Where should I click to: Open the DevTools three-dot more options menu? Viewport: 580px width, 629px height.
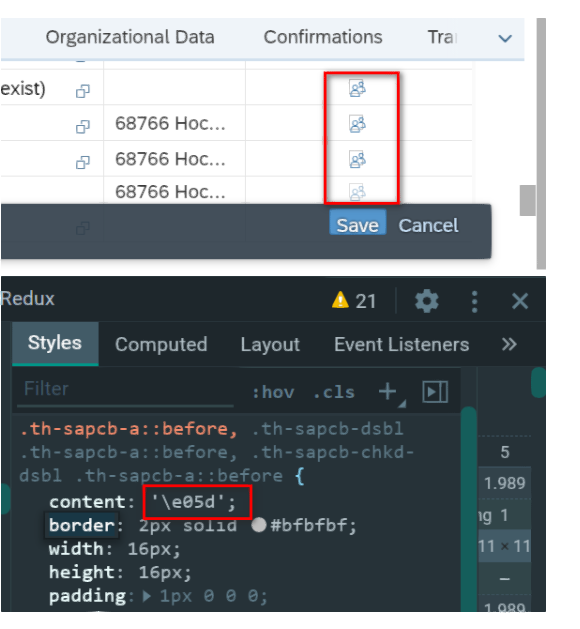(475, 302)
